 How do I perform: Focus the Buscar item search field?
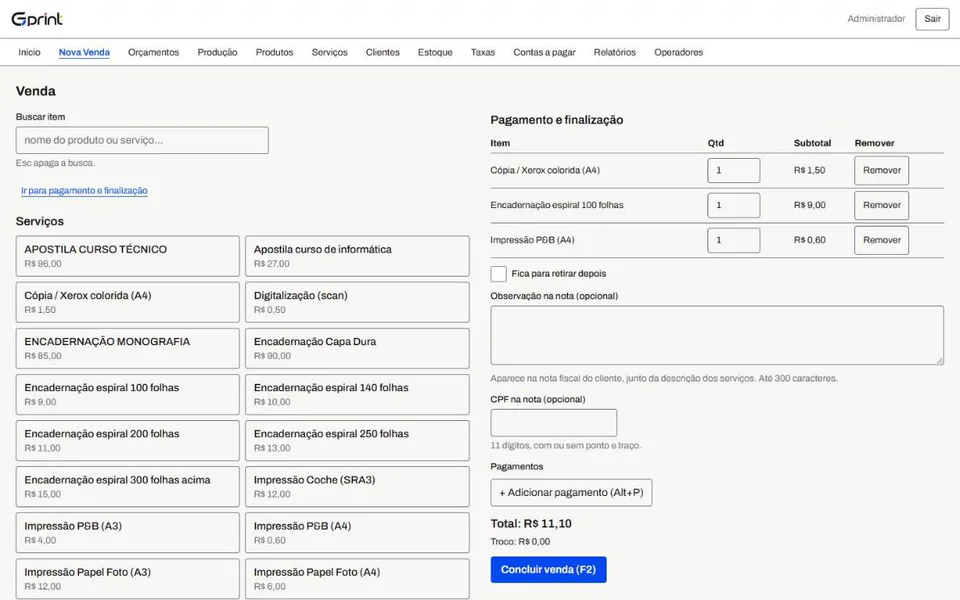click(x=142, y=140)
